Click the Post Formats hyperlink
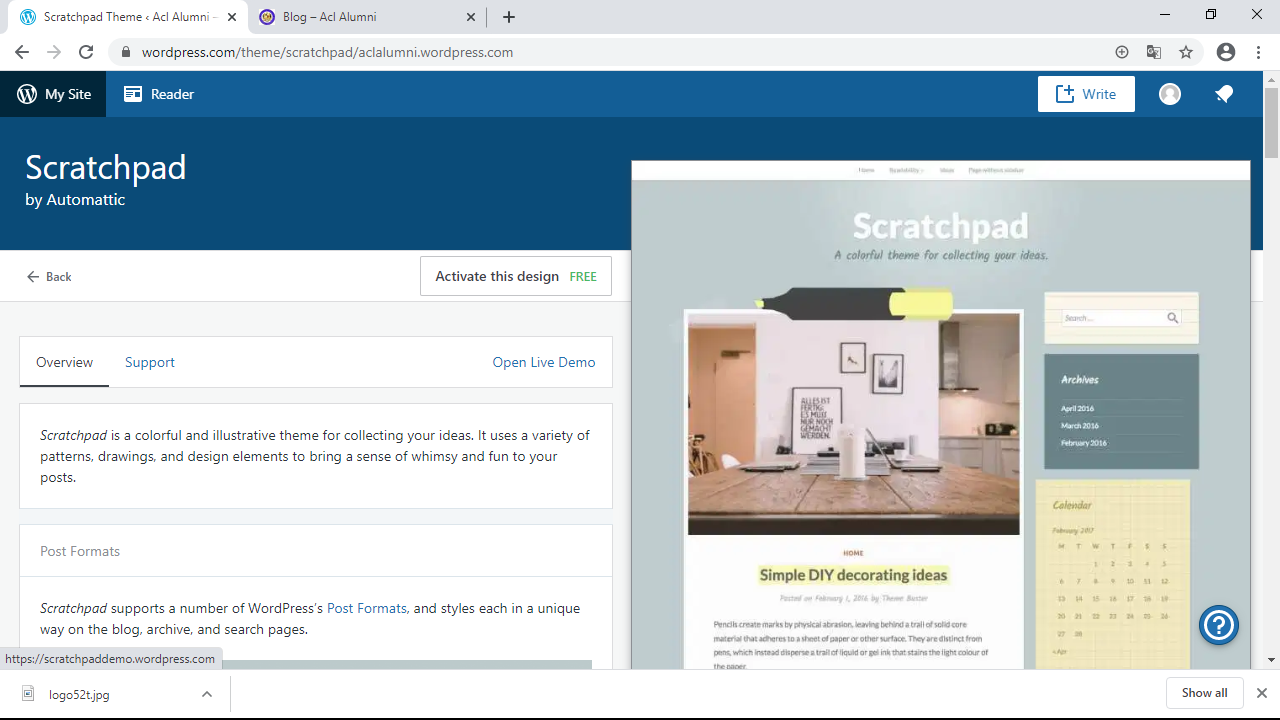The width and height of the screenshot is (1280, 720). click(367, 608)
